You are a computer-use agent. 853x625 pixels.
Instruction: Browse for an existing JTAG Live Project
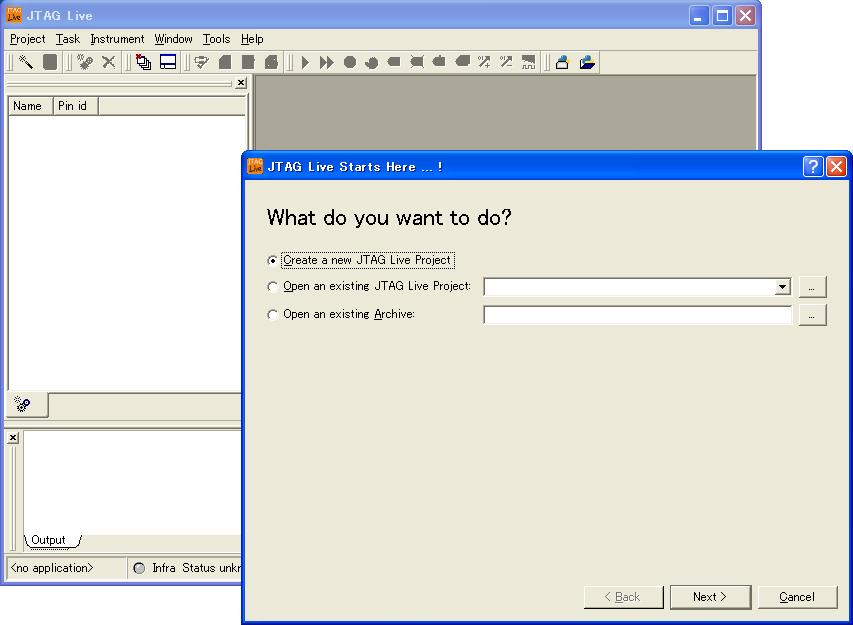[812, 287]
